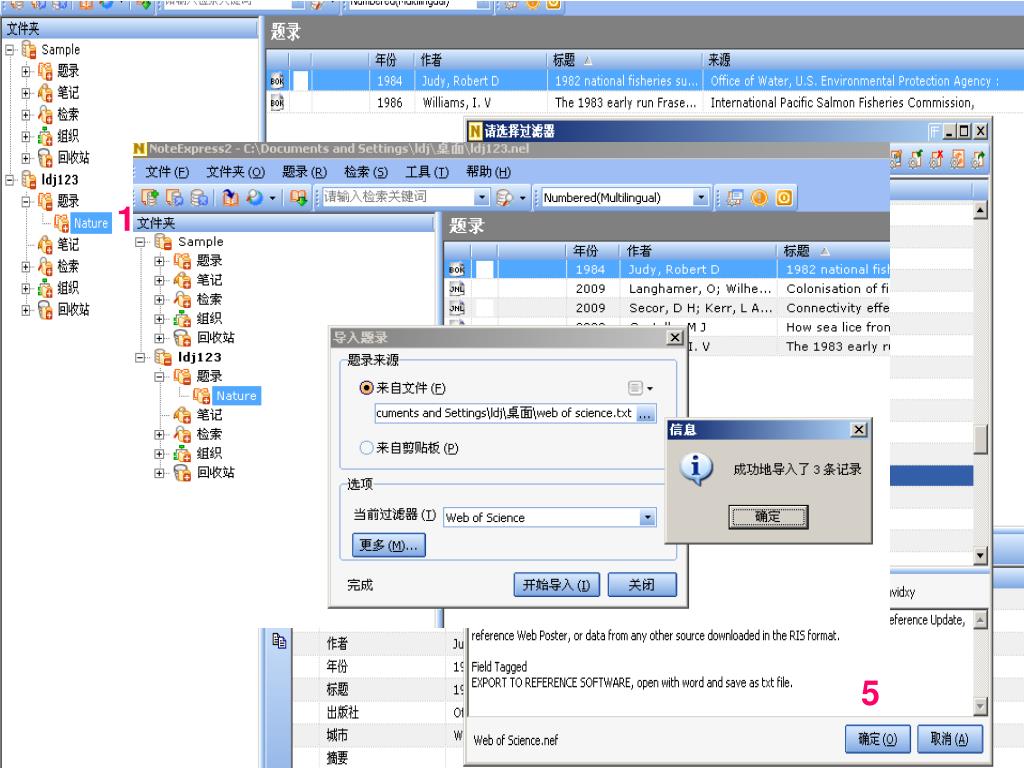This screenshot has width=1024, height=768.
Task: Open 题录(R) menu
Action: (x=304, y=172)
